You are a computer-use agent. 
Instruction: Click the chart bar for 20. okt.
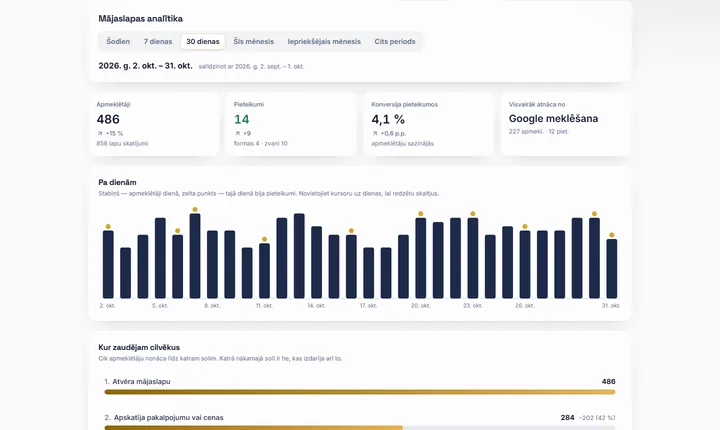pos(421,258)
